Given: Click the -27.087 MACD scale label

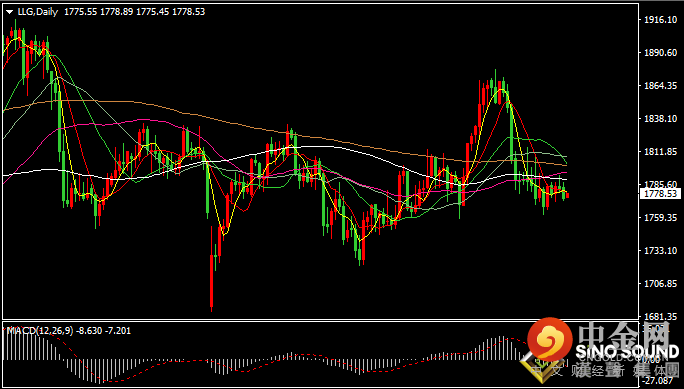Looking at the screenshot, I should pos(658,381).
